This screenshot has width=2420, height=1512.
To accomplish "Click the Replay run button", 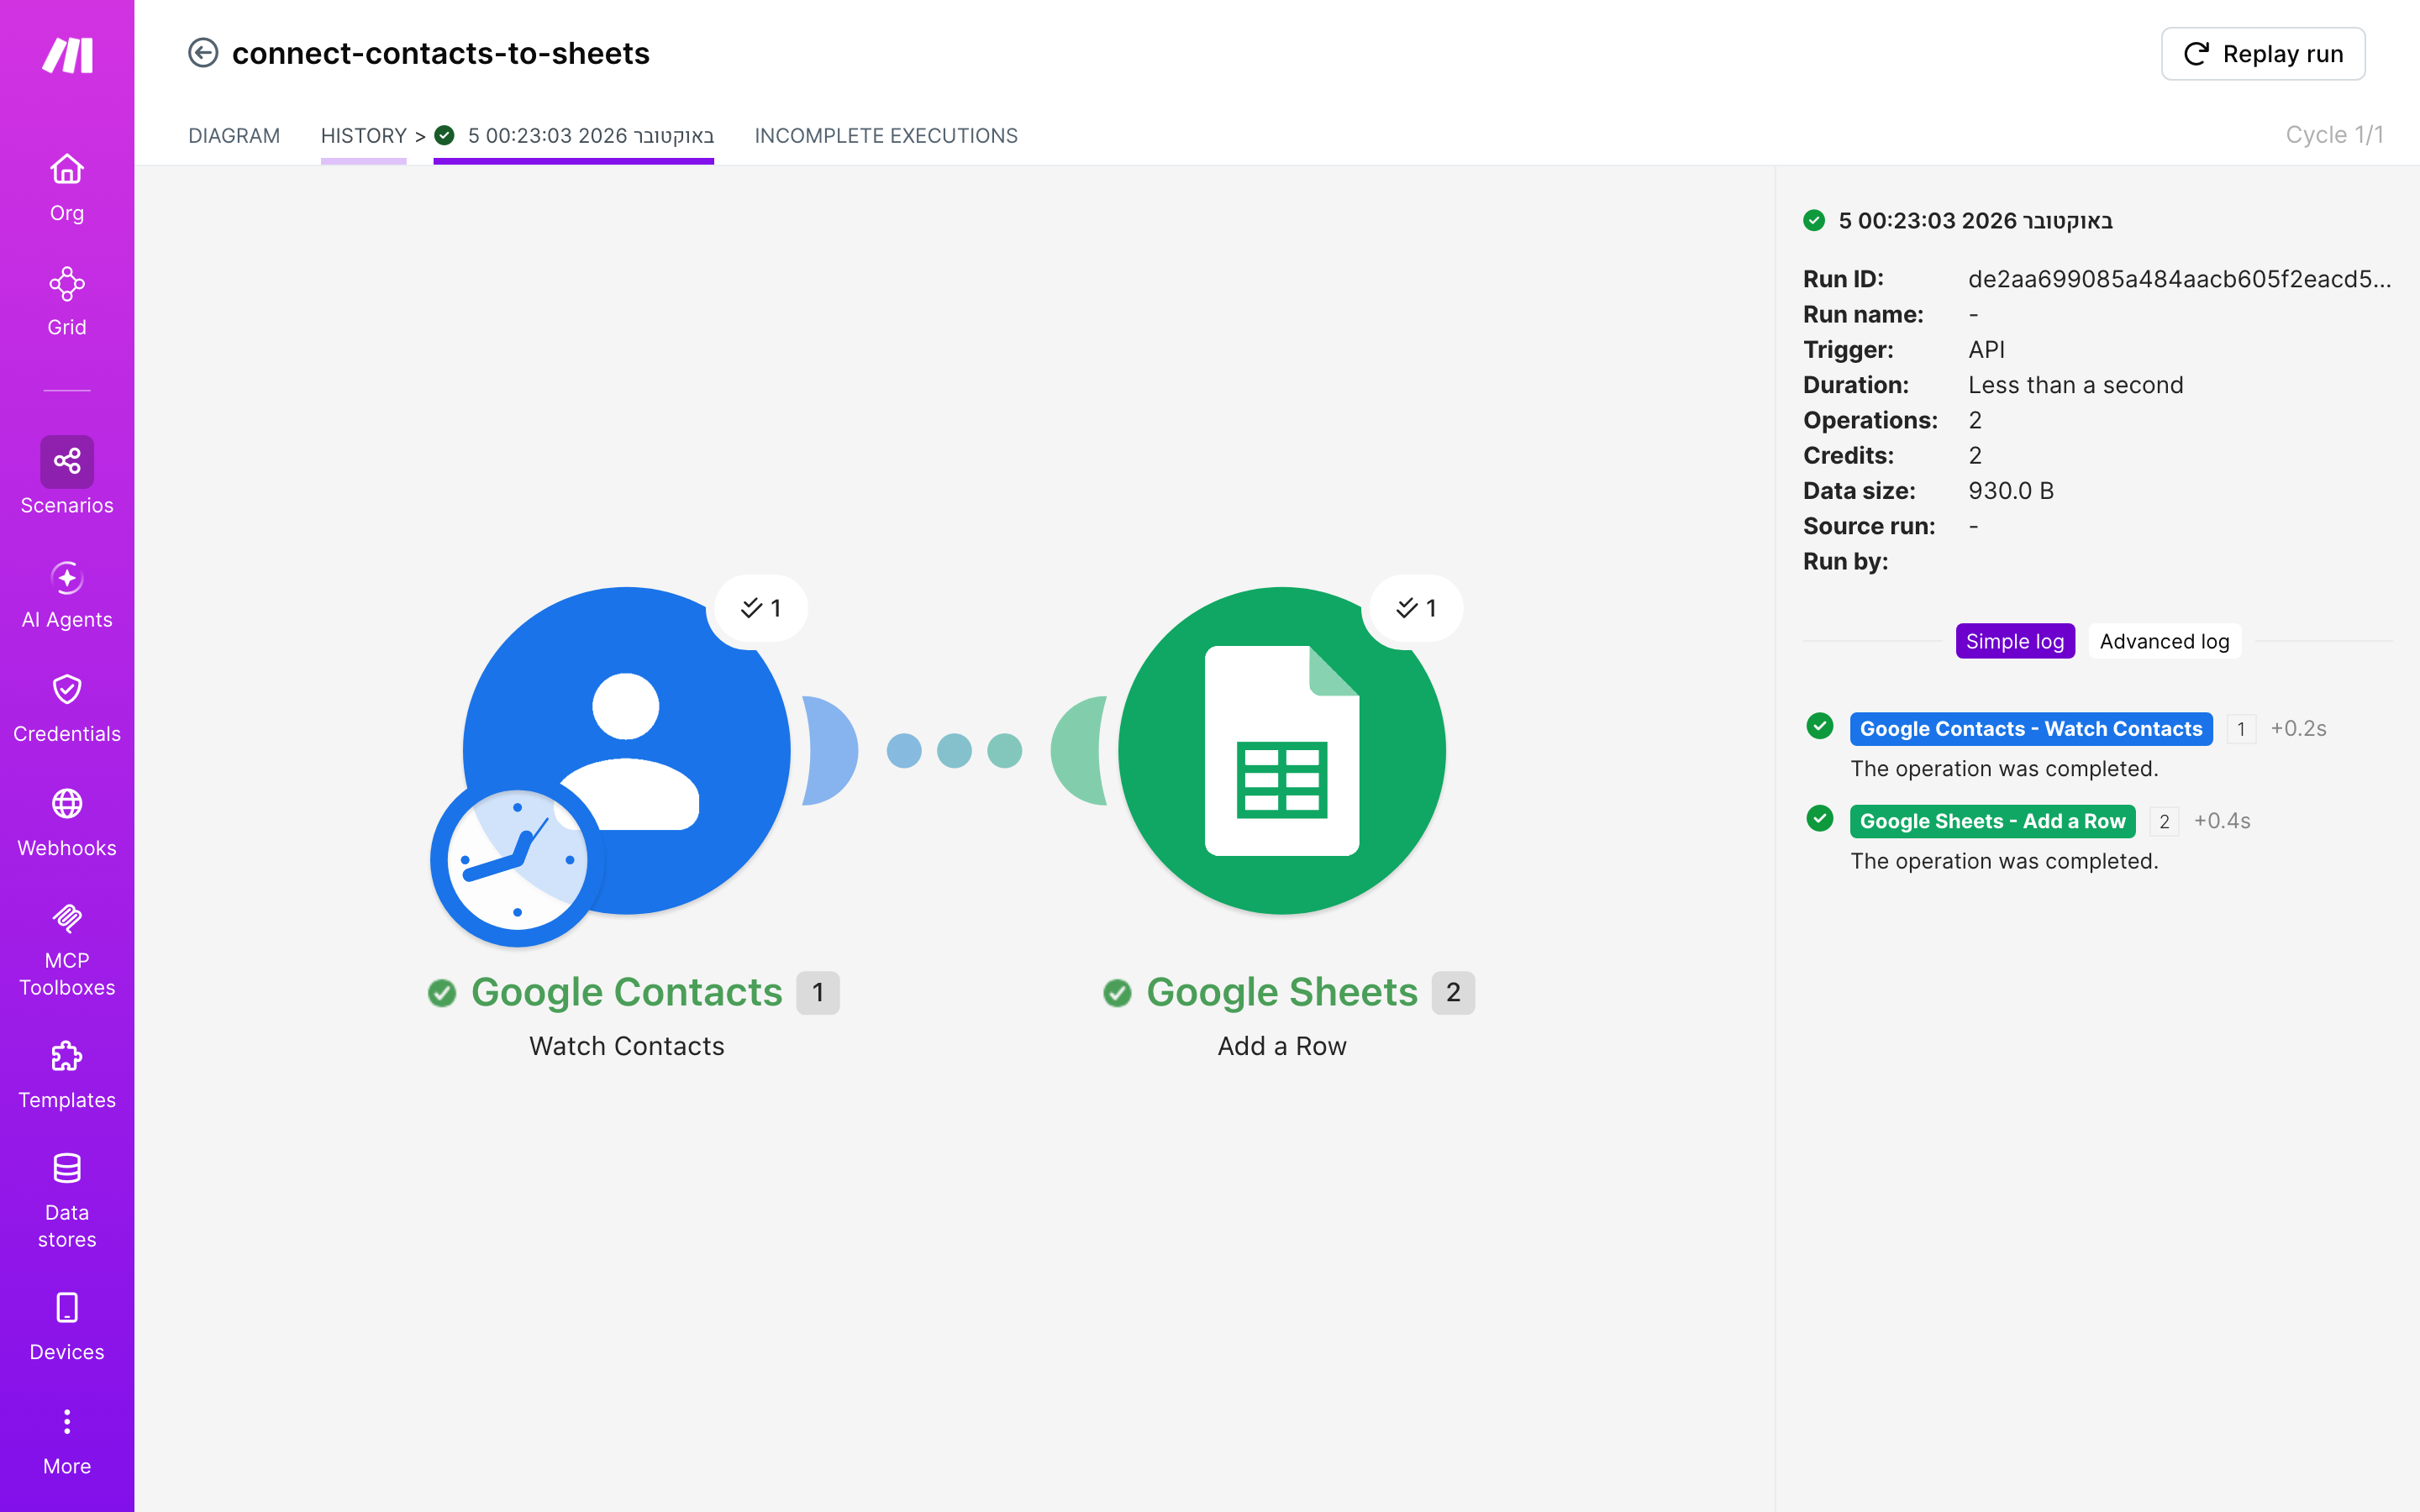I will point(2263,54).
